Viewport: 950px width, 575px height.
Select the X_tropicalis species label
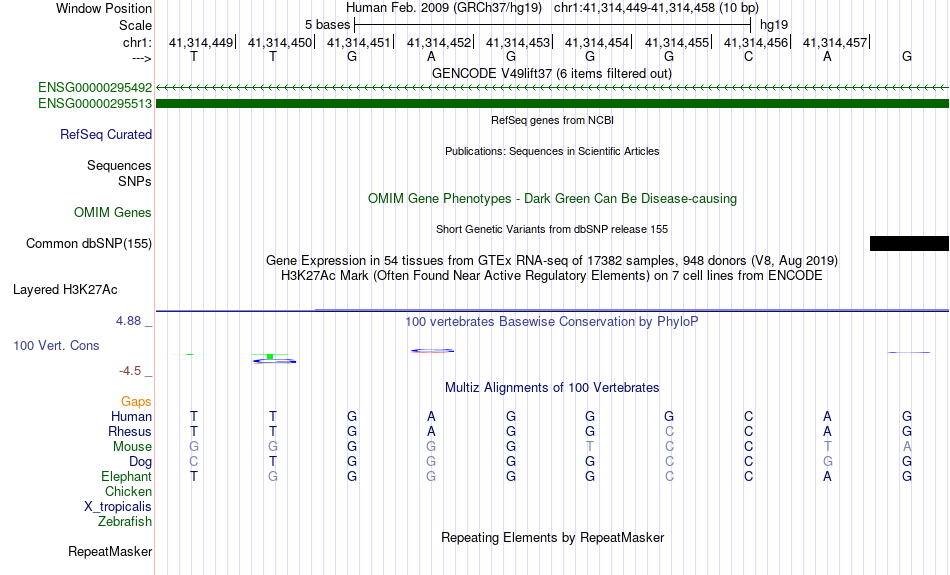(x=118, y=507)
